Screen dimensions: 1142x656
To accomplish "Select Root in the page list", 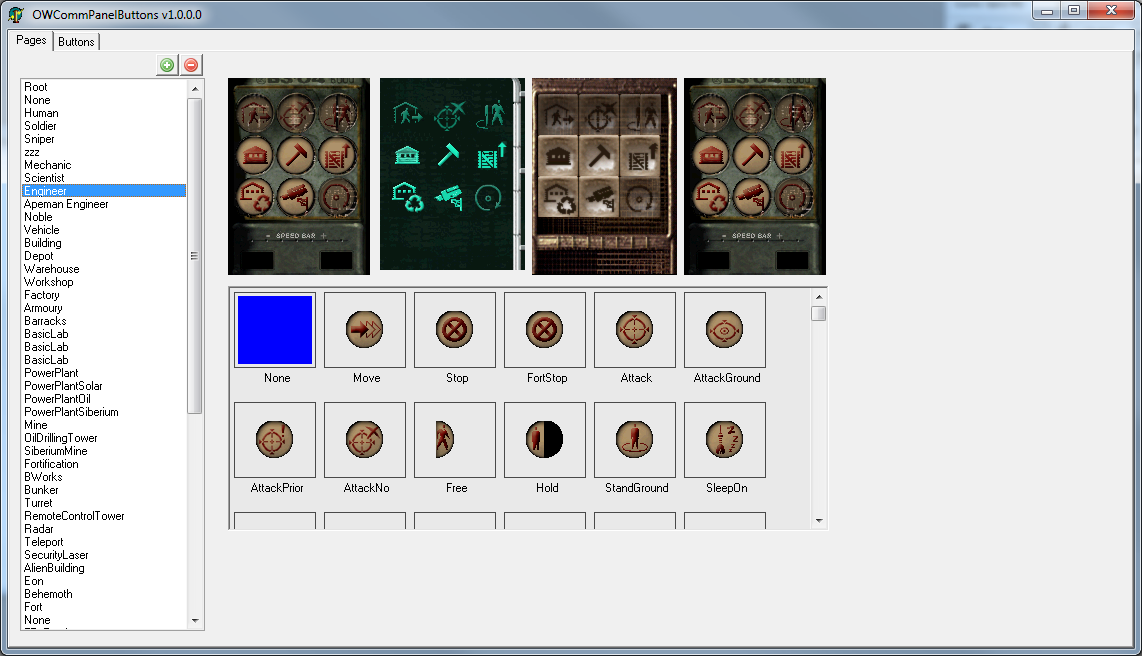I will pyautogui.click(x=104, y=87).
